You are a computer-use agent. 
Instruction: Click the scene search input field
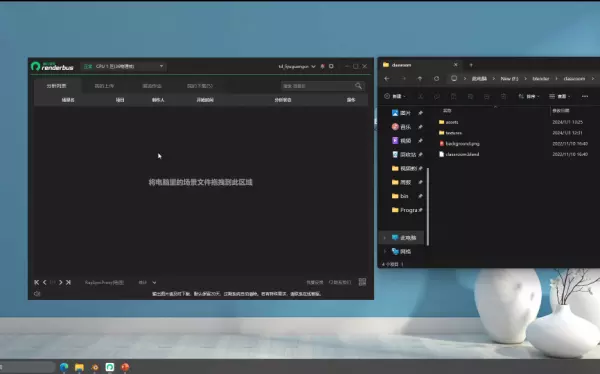point(317,86)
